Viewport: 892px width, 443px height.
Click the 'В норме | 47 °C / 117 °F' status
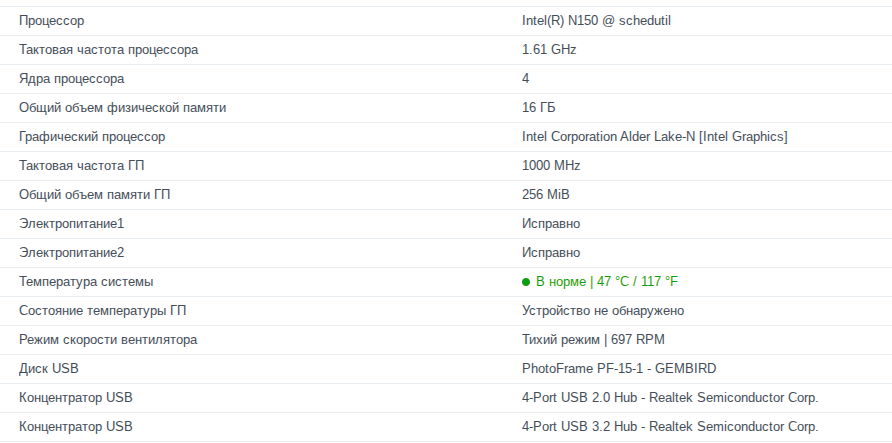607,282
